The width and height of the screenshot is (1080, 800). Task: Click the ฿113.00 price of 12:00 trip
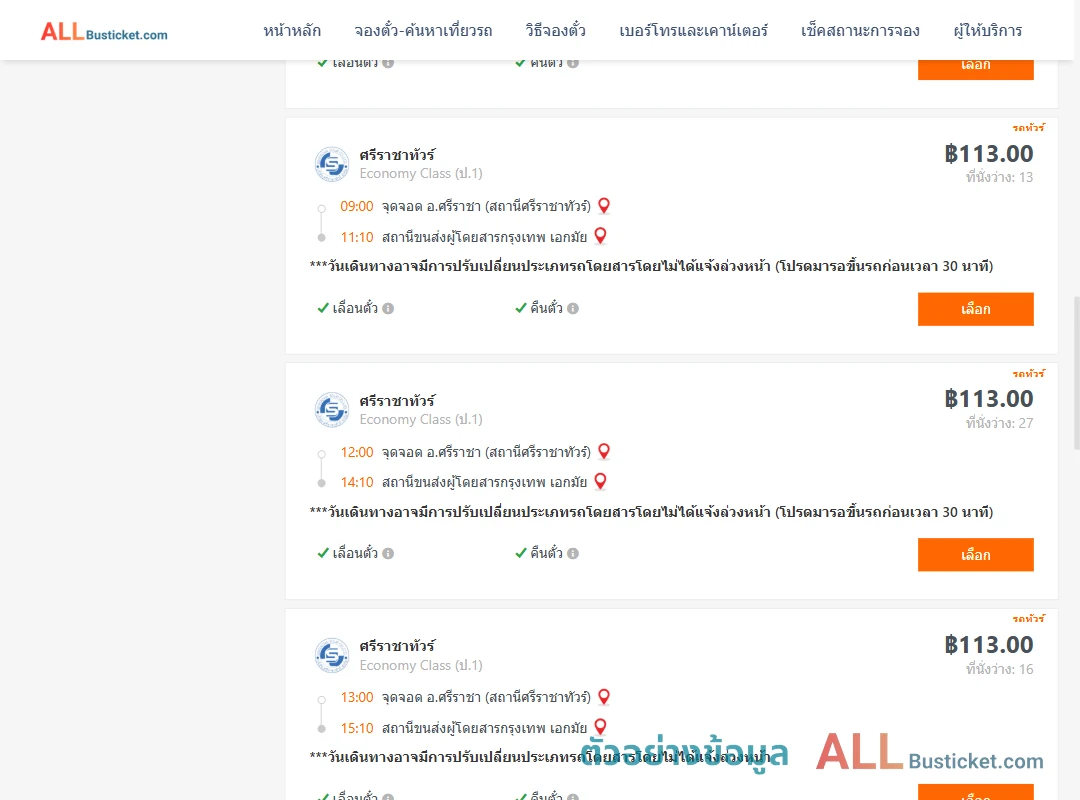(x=988, y=399)
